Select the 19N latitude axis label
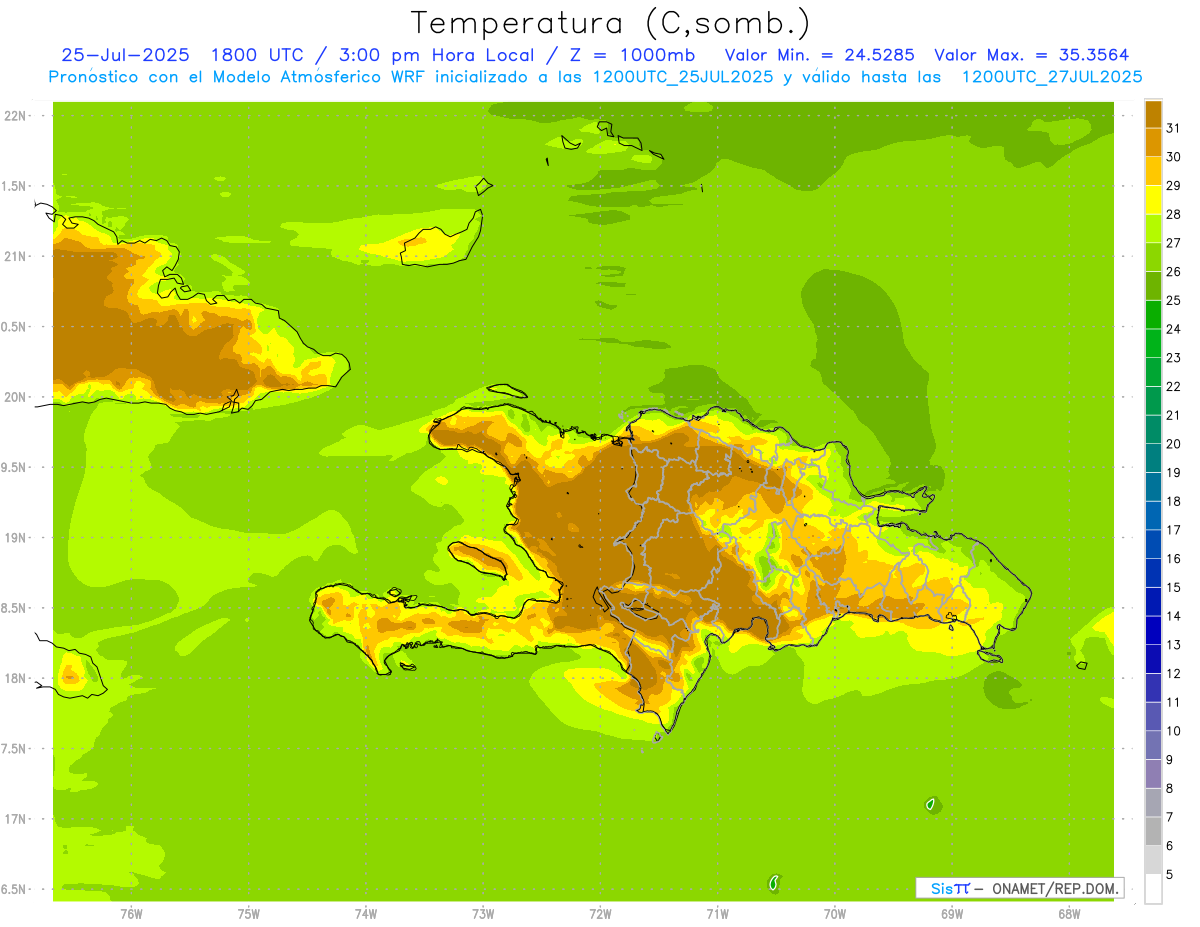Viewport: 1200px width, 927px height. 16,538
